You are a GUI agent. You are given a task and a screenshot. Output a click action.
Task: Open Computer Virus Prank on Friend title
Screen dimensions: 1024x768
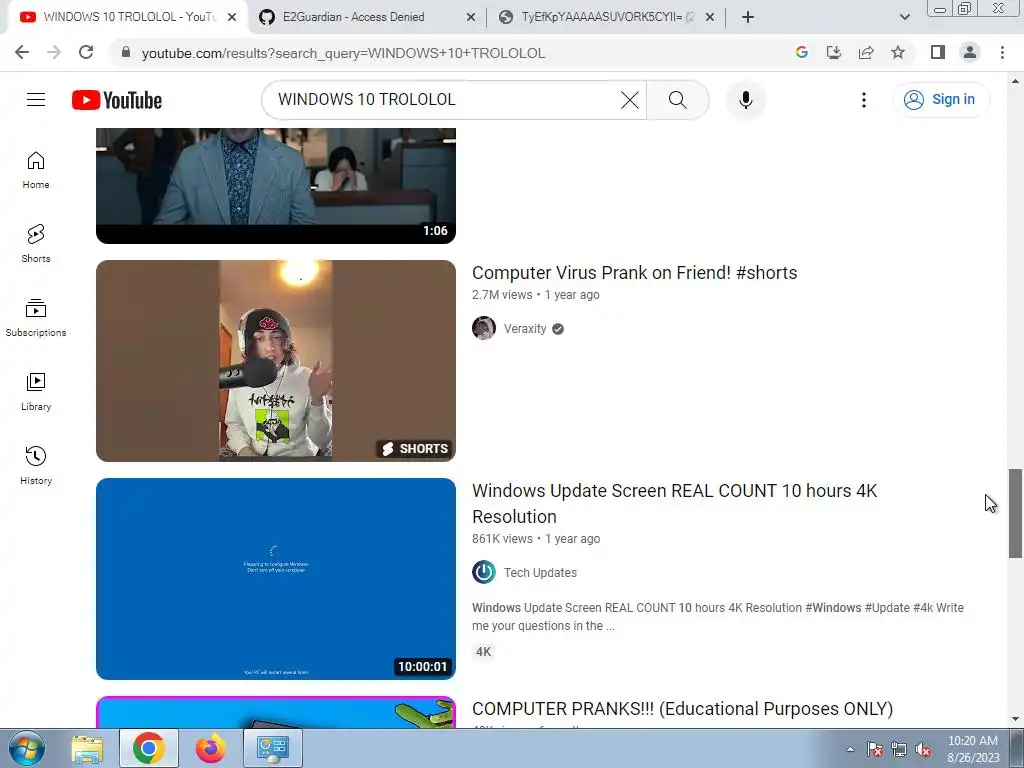(x=634, y=272)
